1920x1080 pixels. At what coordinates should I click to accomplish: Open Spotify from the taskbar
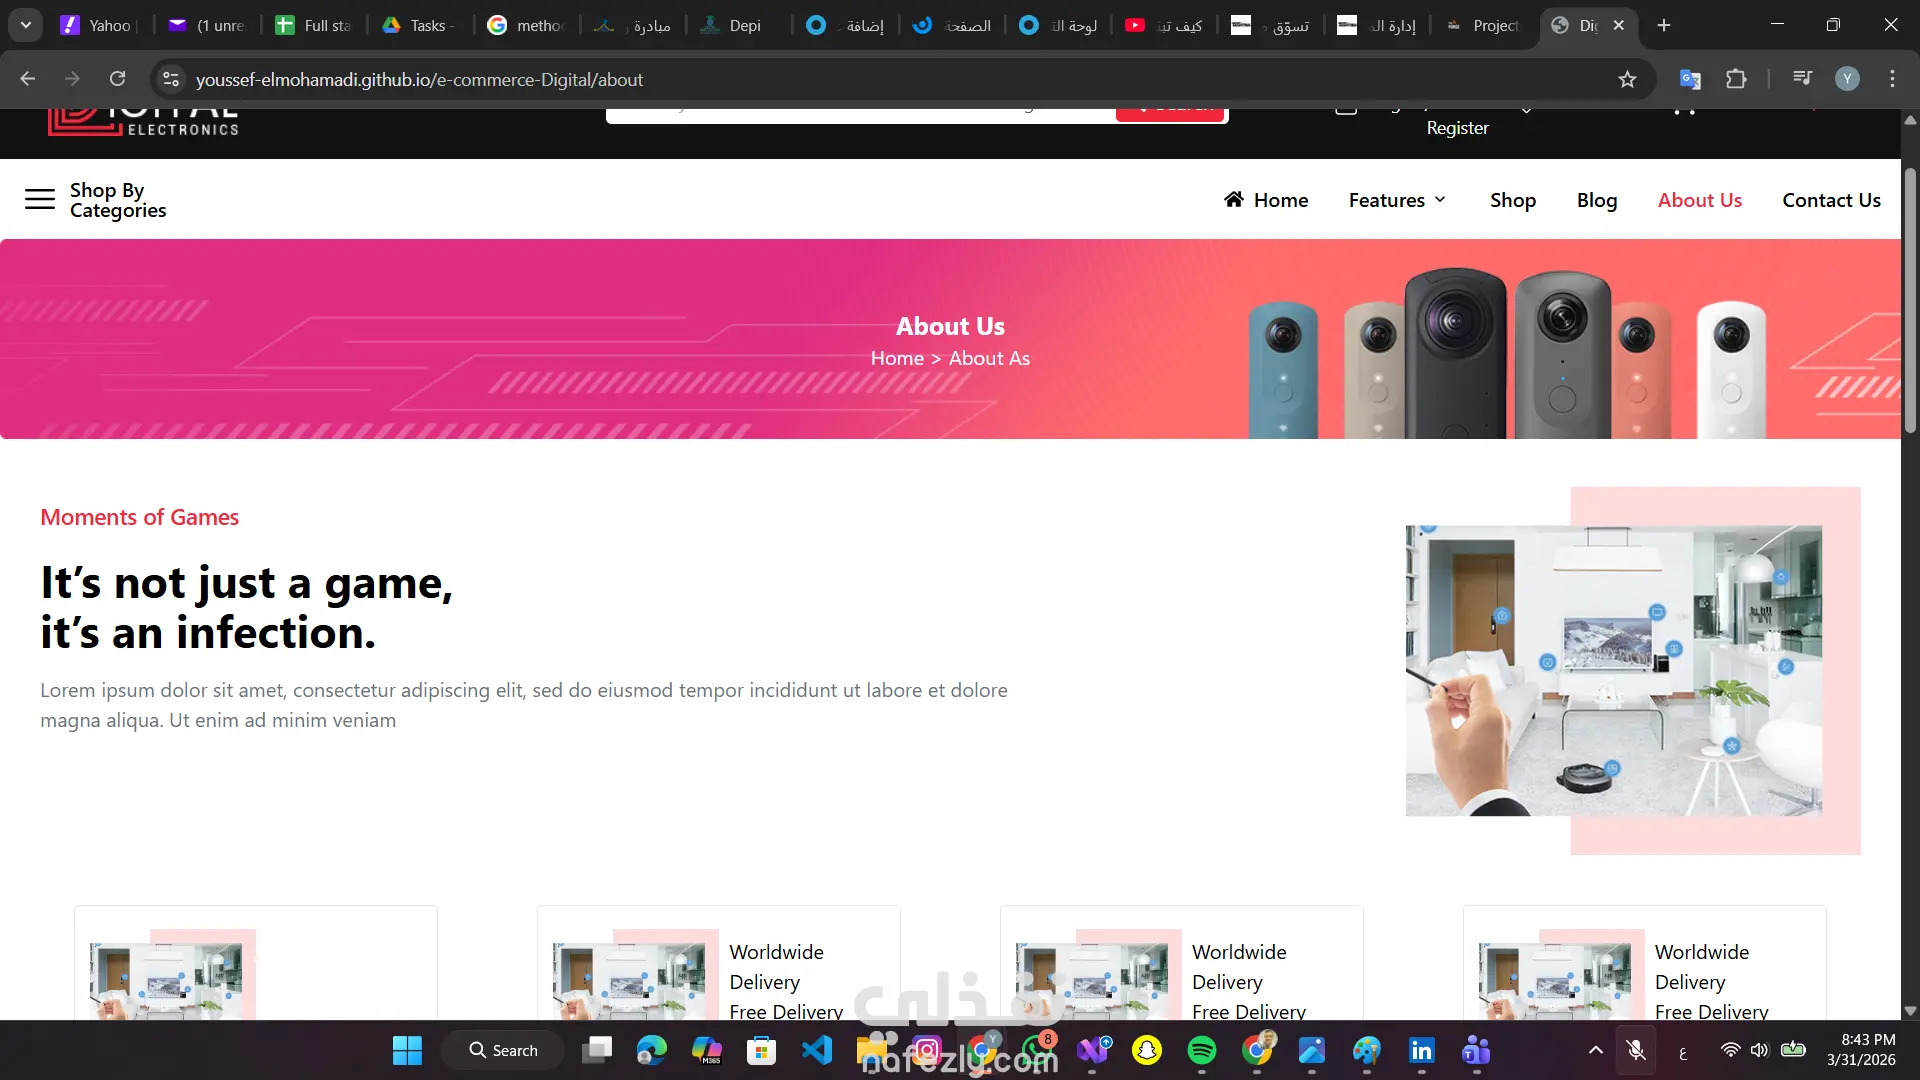[x=1201, y=1050]
